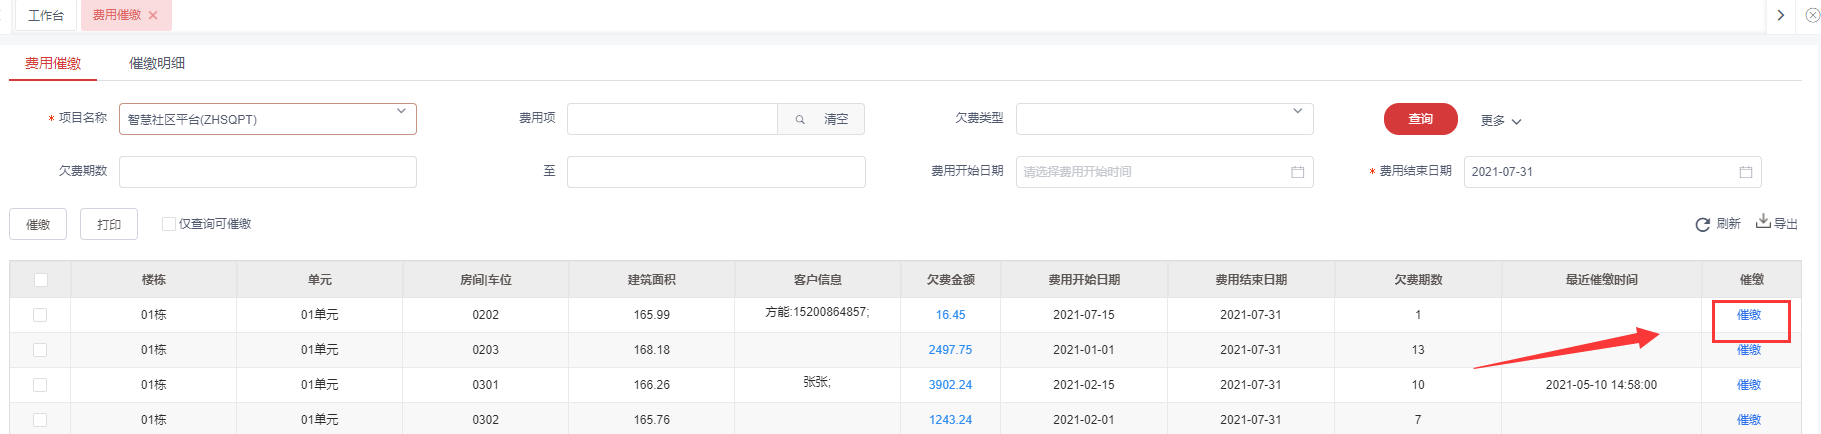Viewport: 1821px width, 434px height.
Task: Expand the 更多 filter options
Action: tap(1500, 121)
